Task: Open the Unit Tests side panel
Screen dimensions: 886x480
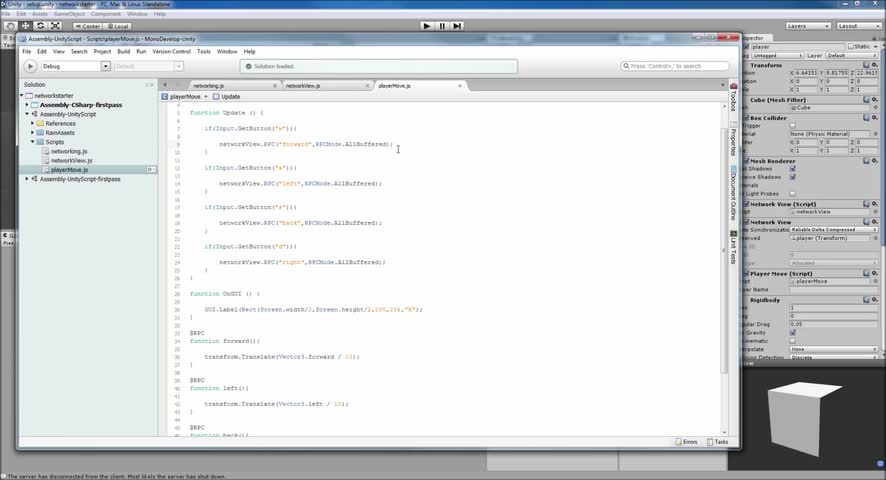Action: pos(733,247)
